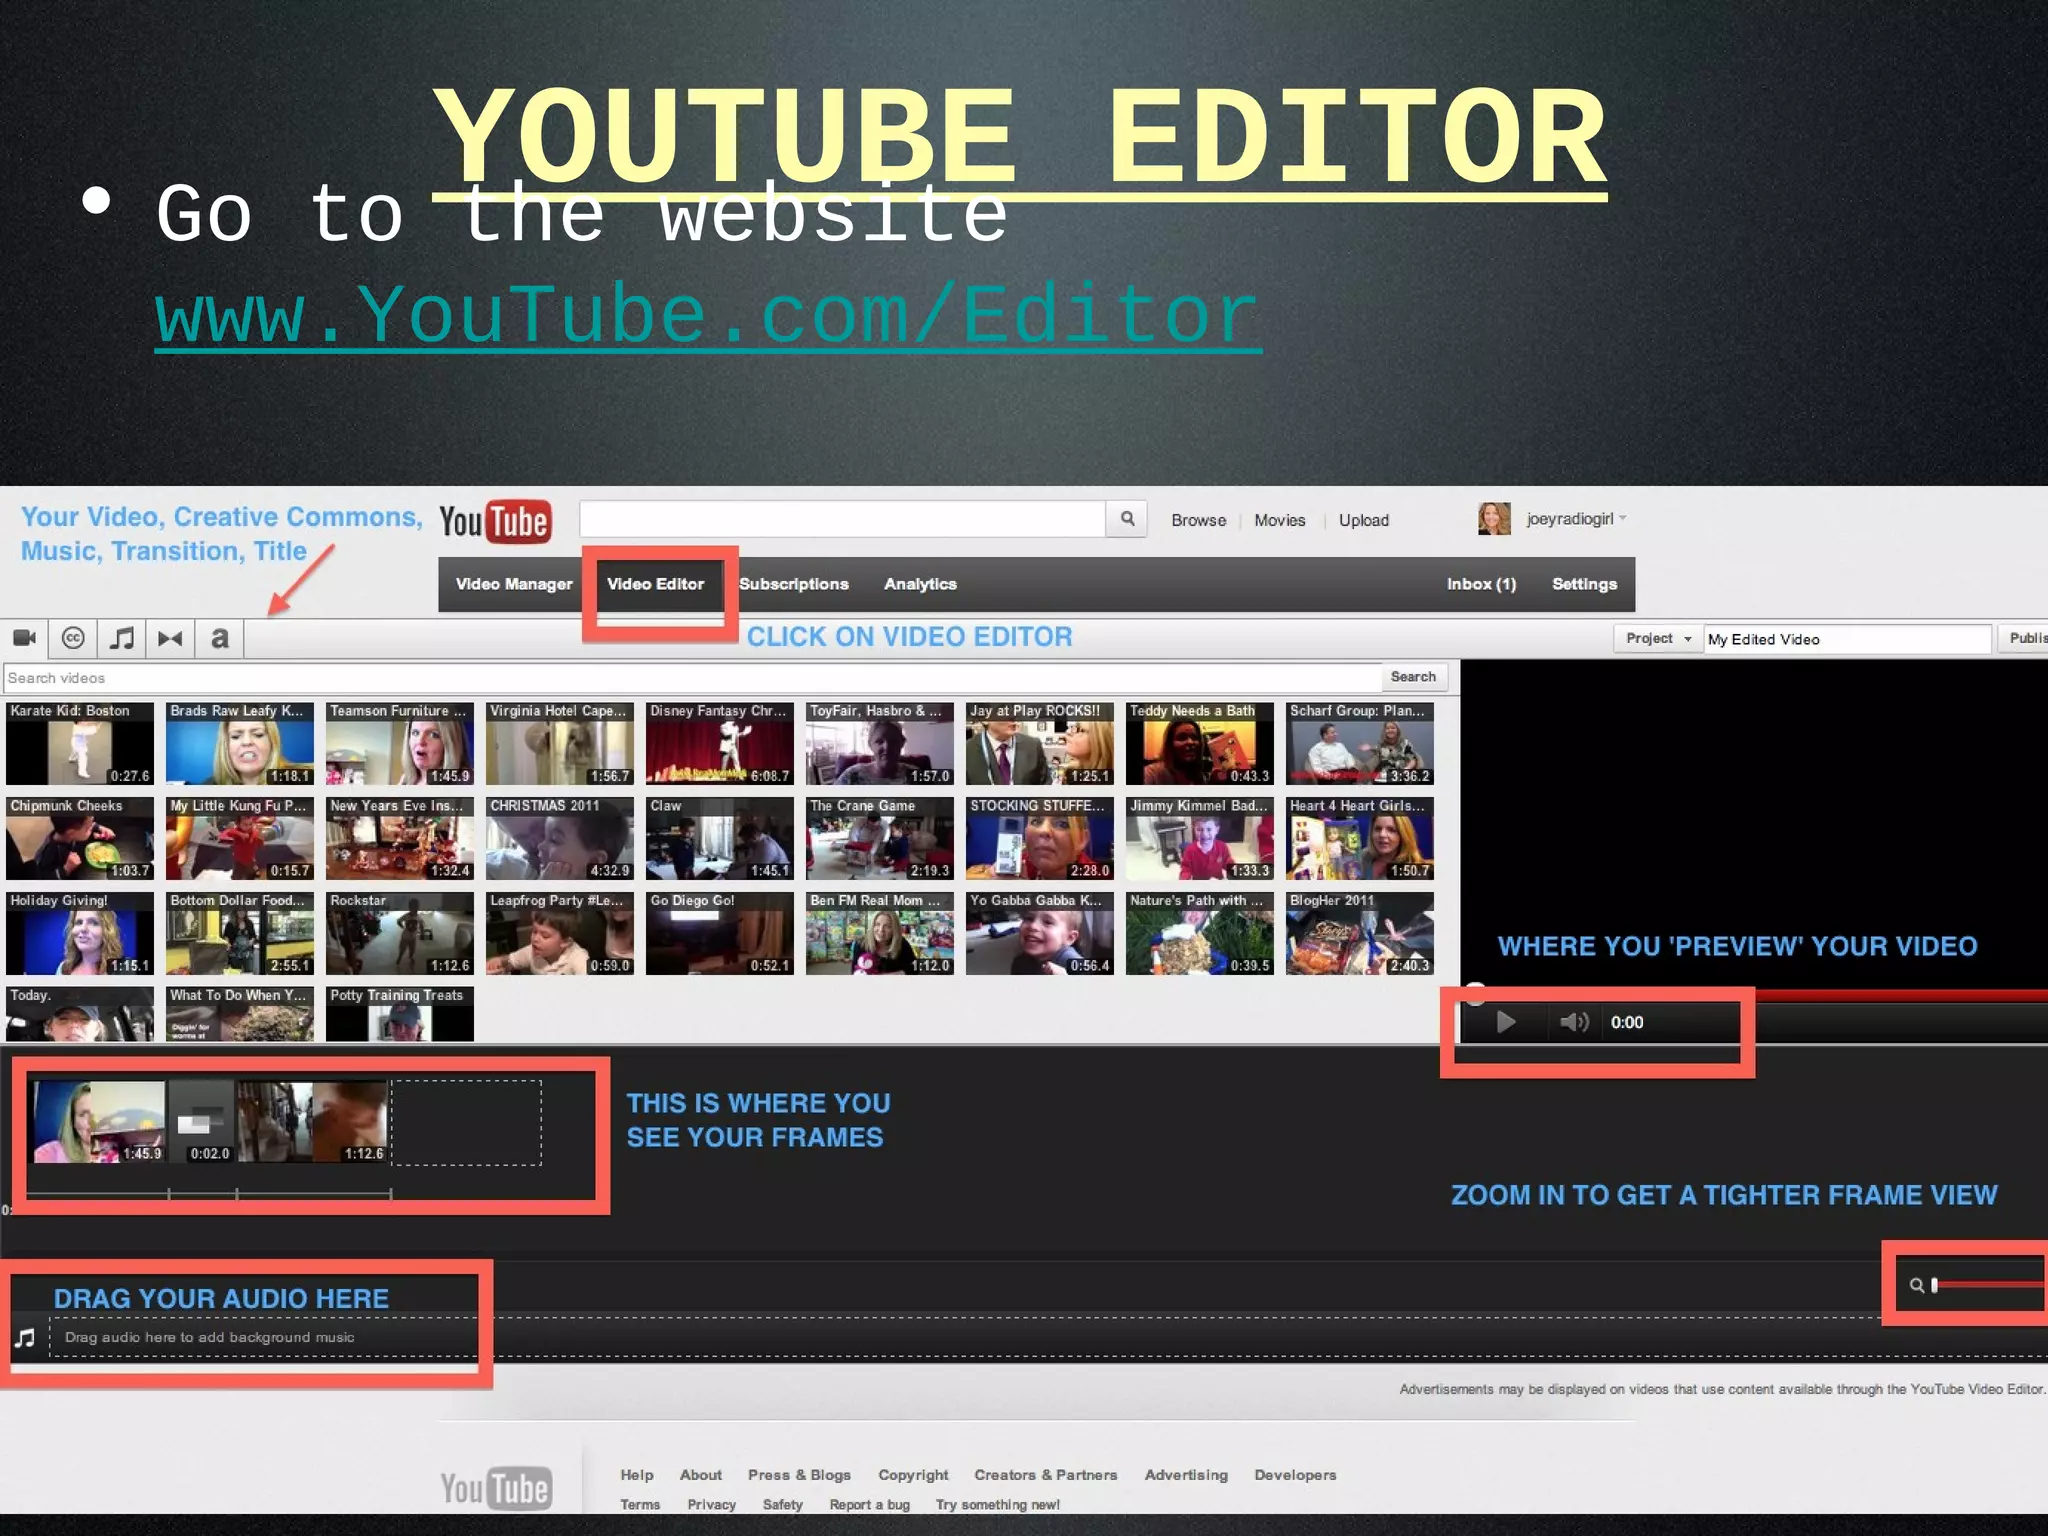Open the transitions bowtie icon

170,638
